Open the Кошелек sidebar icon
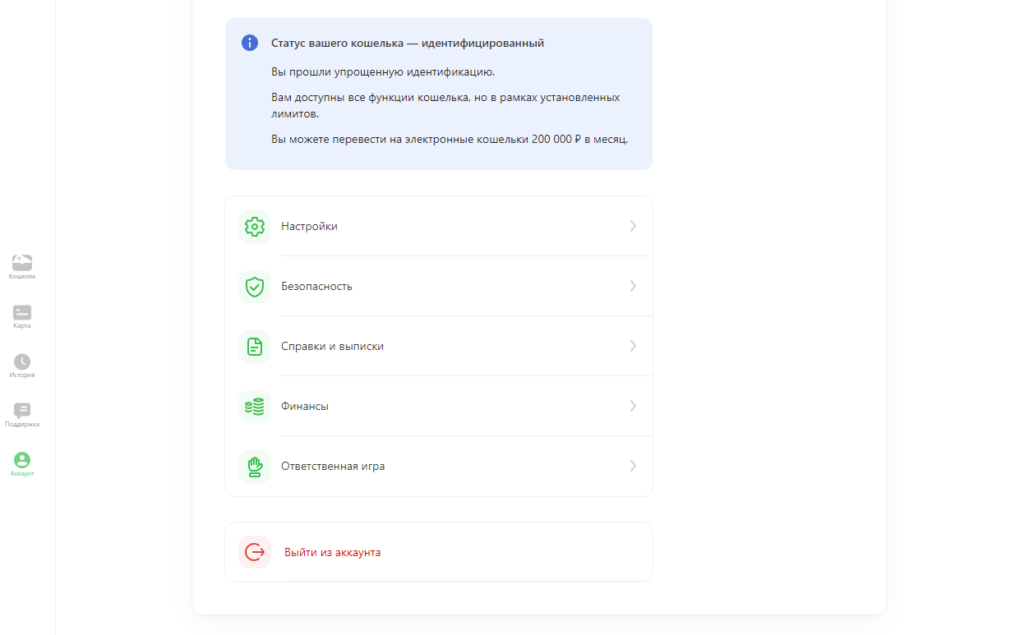This screenshot has height=635, width=1024. coord(22,263)
